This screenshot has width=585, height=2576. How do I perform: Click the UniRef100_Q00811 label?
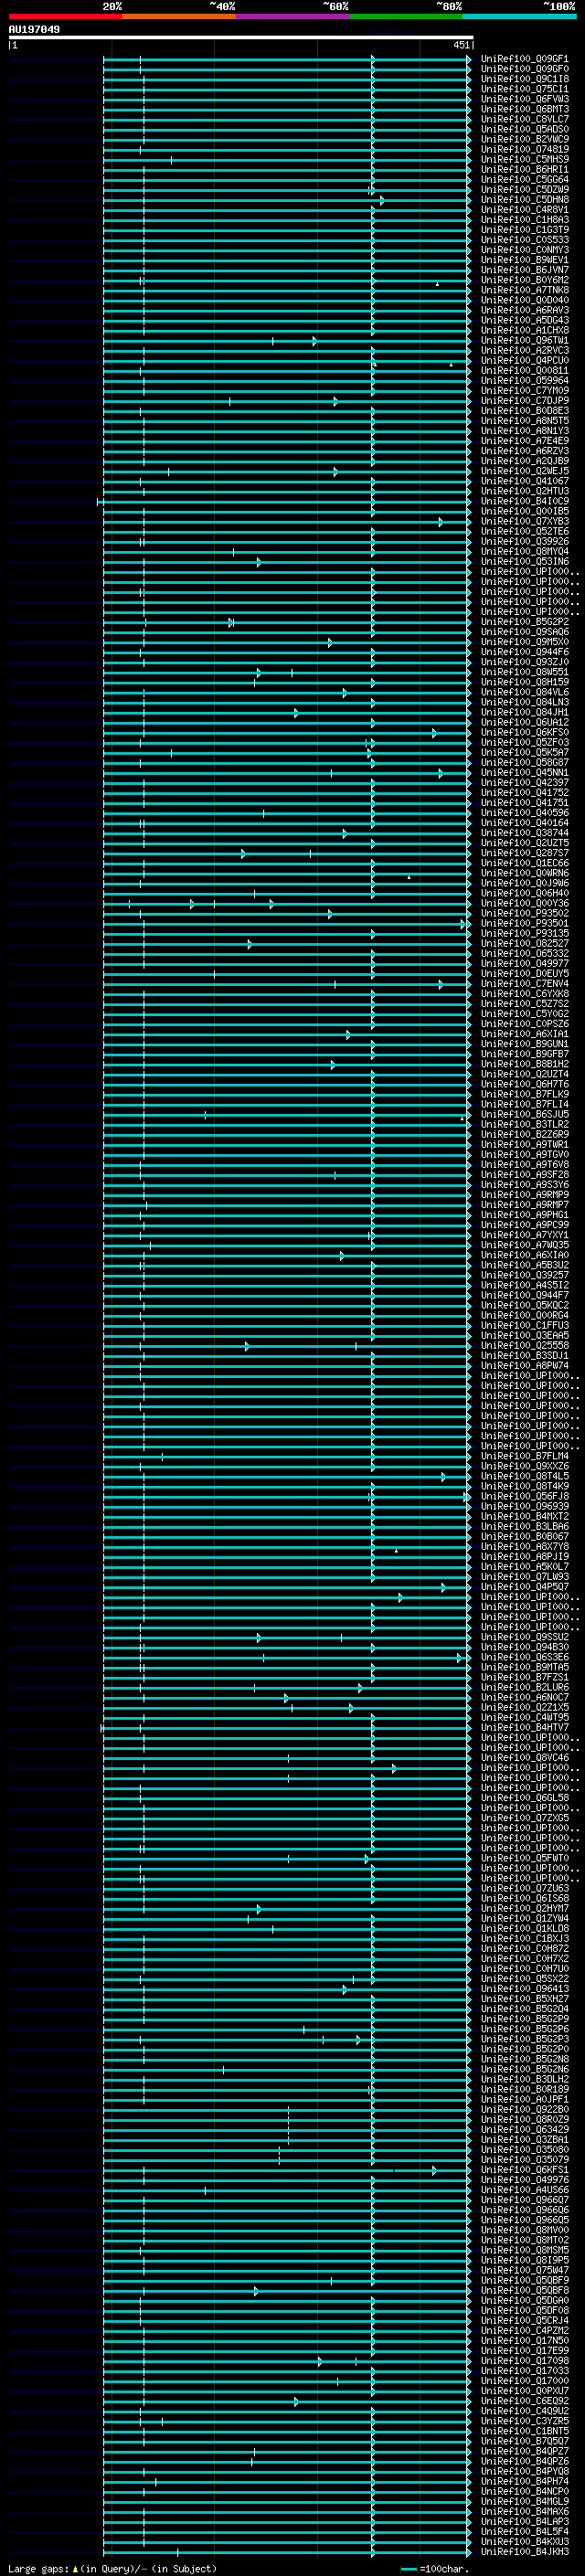pyautogui.click(x=525, y=371)
